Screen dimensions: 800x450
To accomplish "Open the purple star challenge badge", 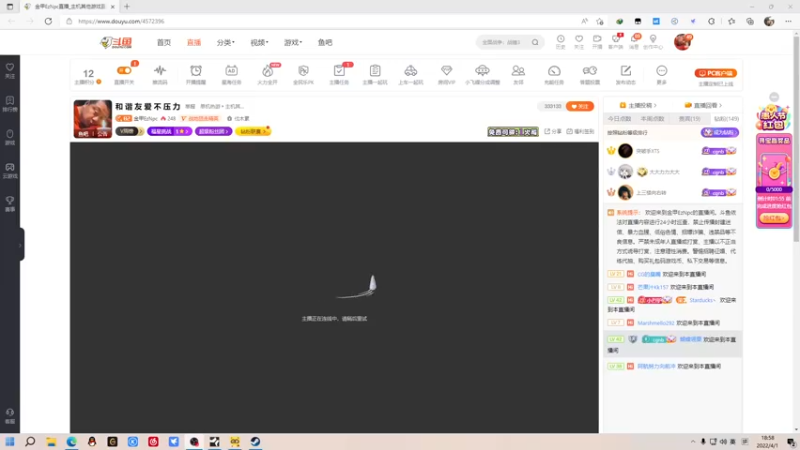I will pyautogui.click(x=169, y=131).
